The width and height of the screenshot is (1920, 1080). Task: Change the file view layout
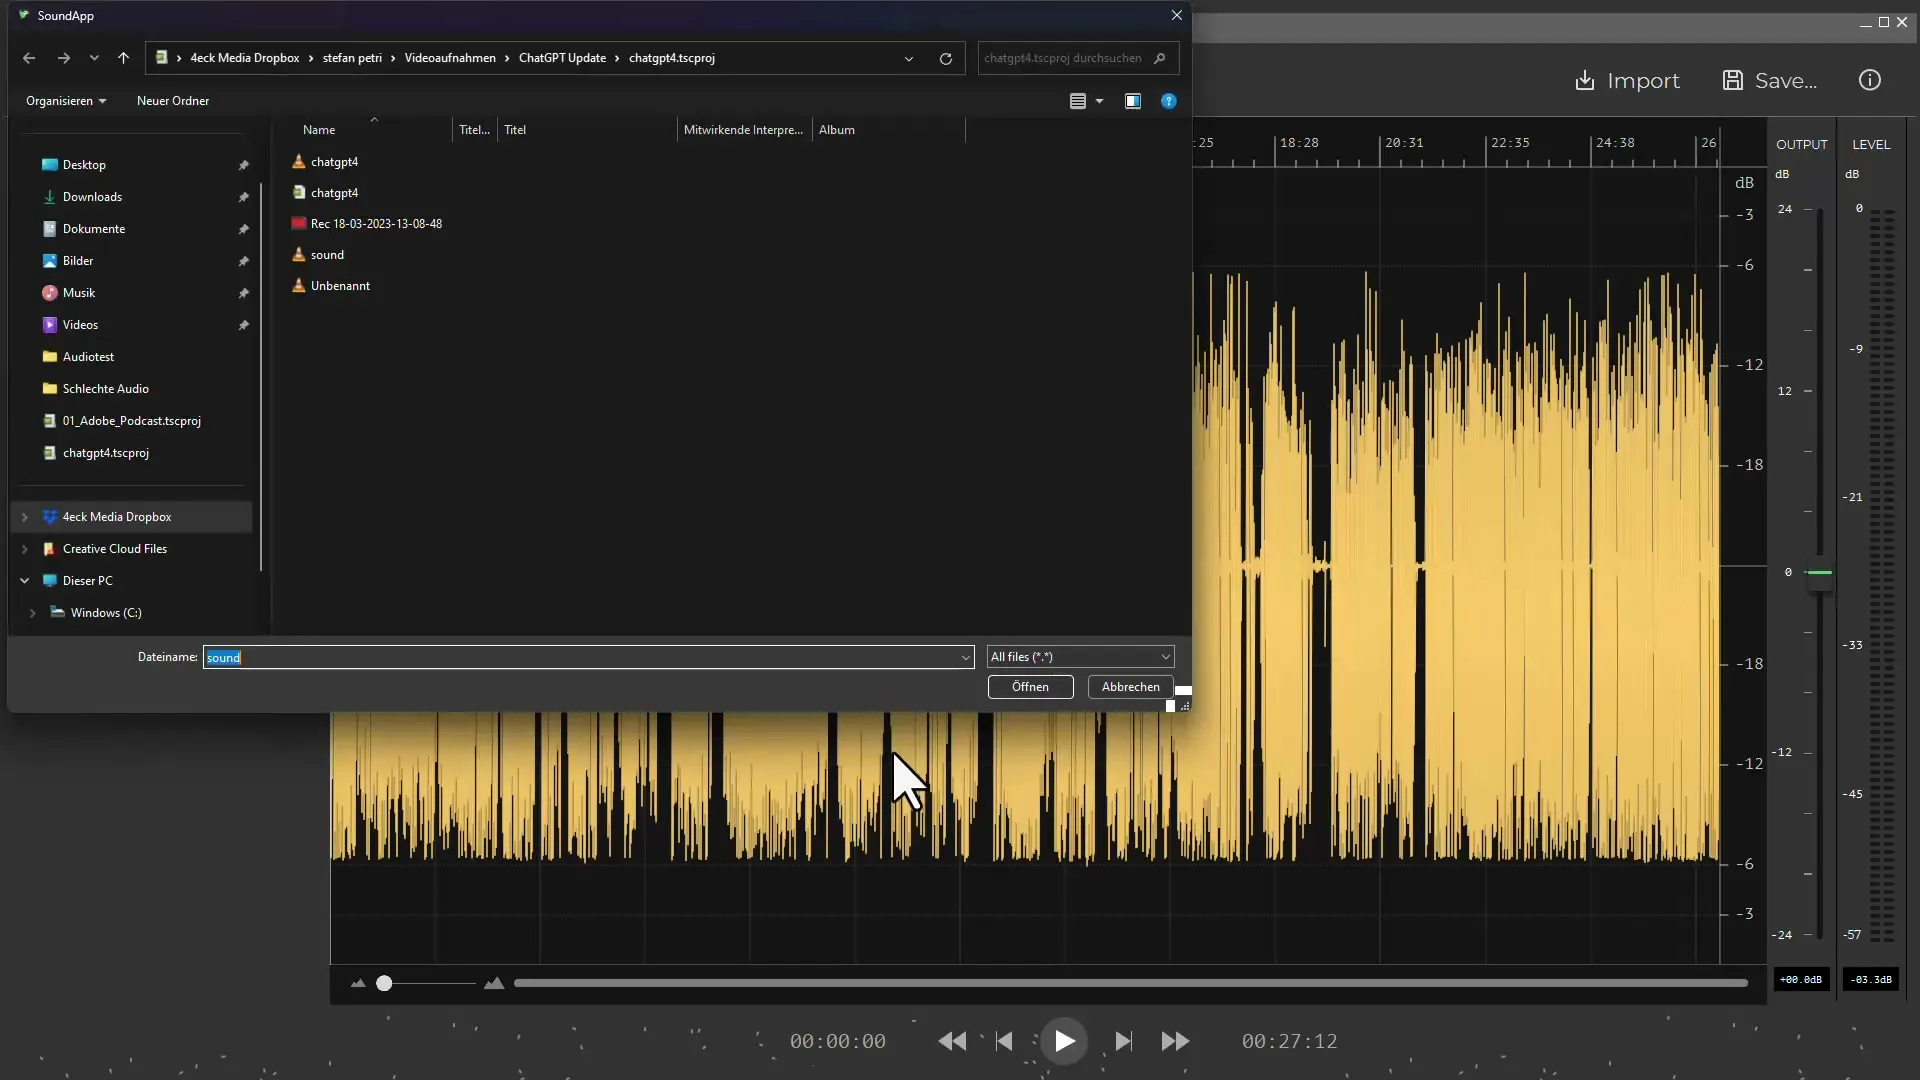point(1078,101)
